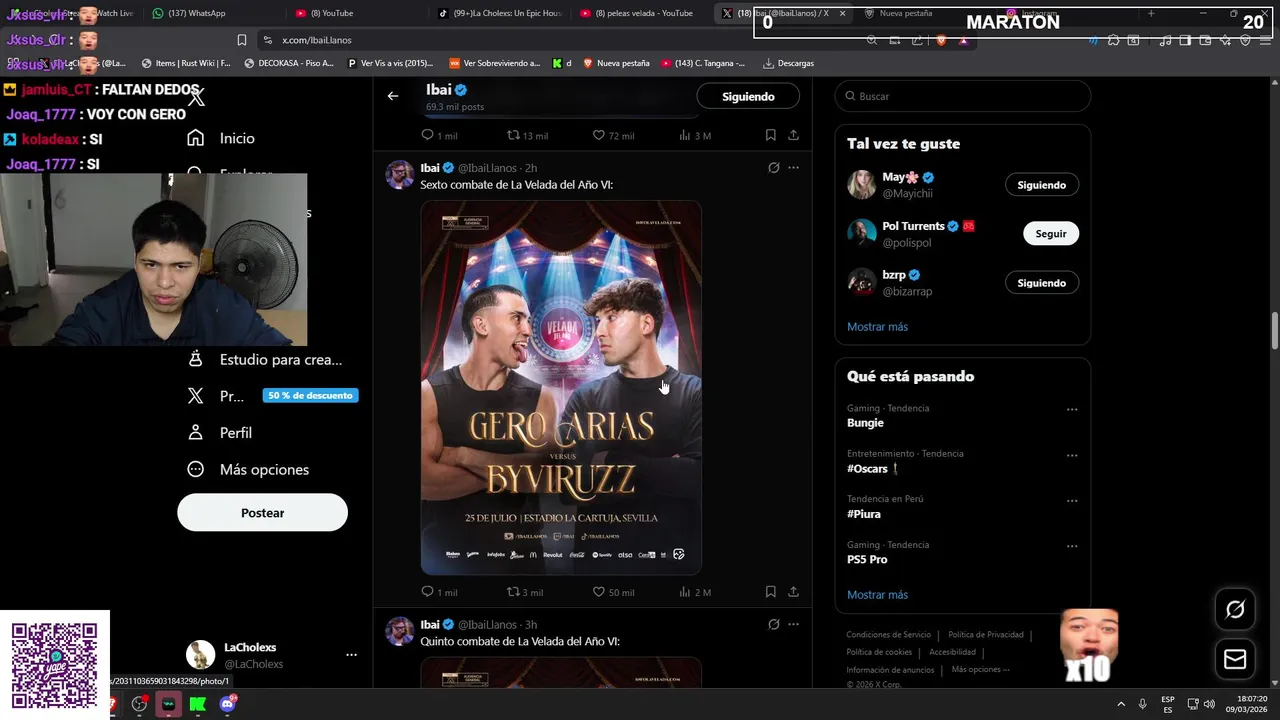The width and height of the screenshot is (1280, 720).
Task: Repost the top post with 13 mil
Action: point(527,135)
